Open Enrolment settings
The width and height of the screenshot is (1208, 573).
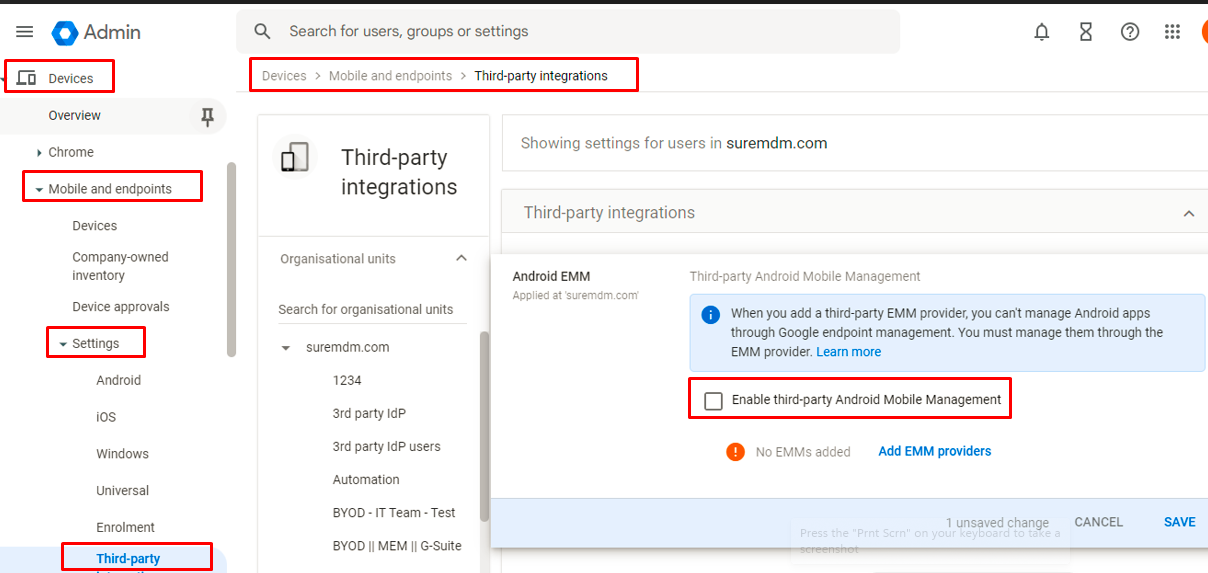[x=126, y=528]
